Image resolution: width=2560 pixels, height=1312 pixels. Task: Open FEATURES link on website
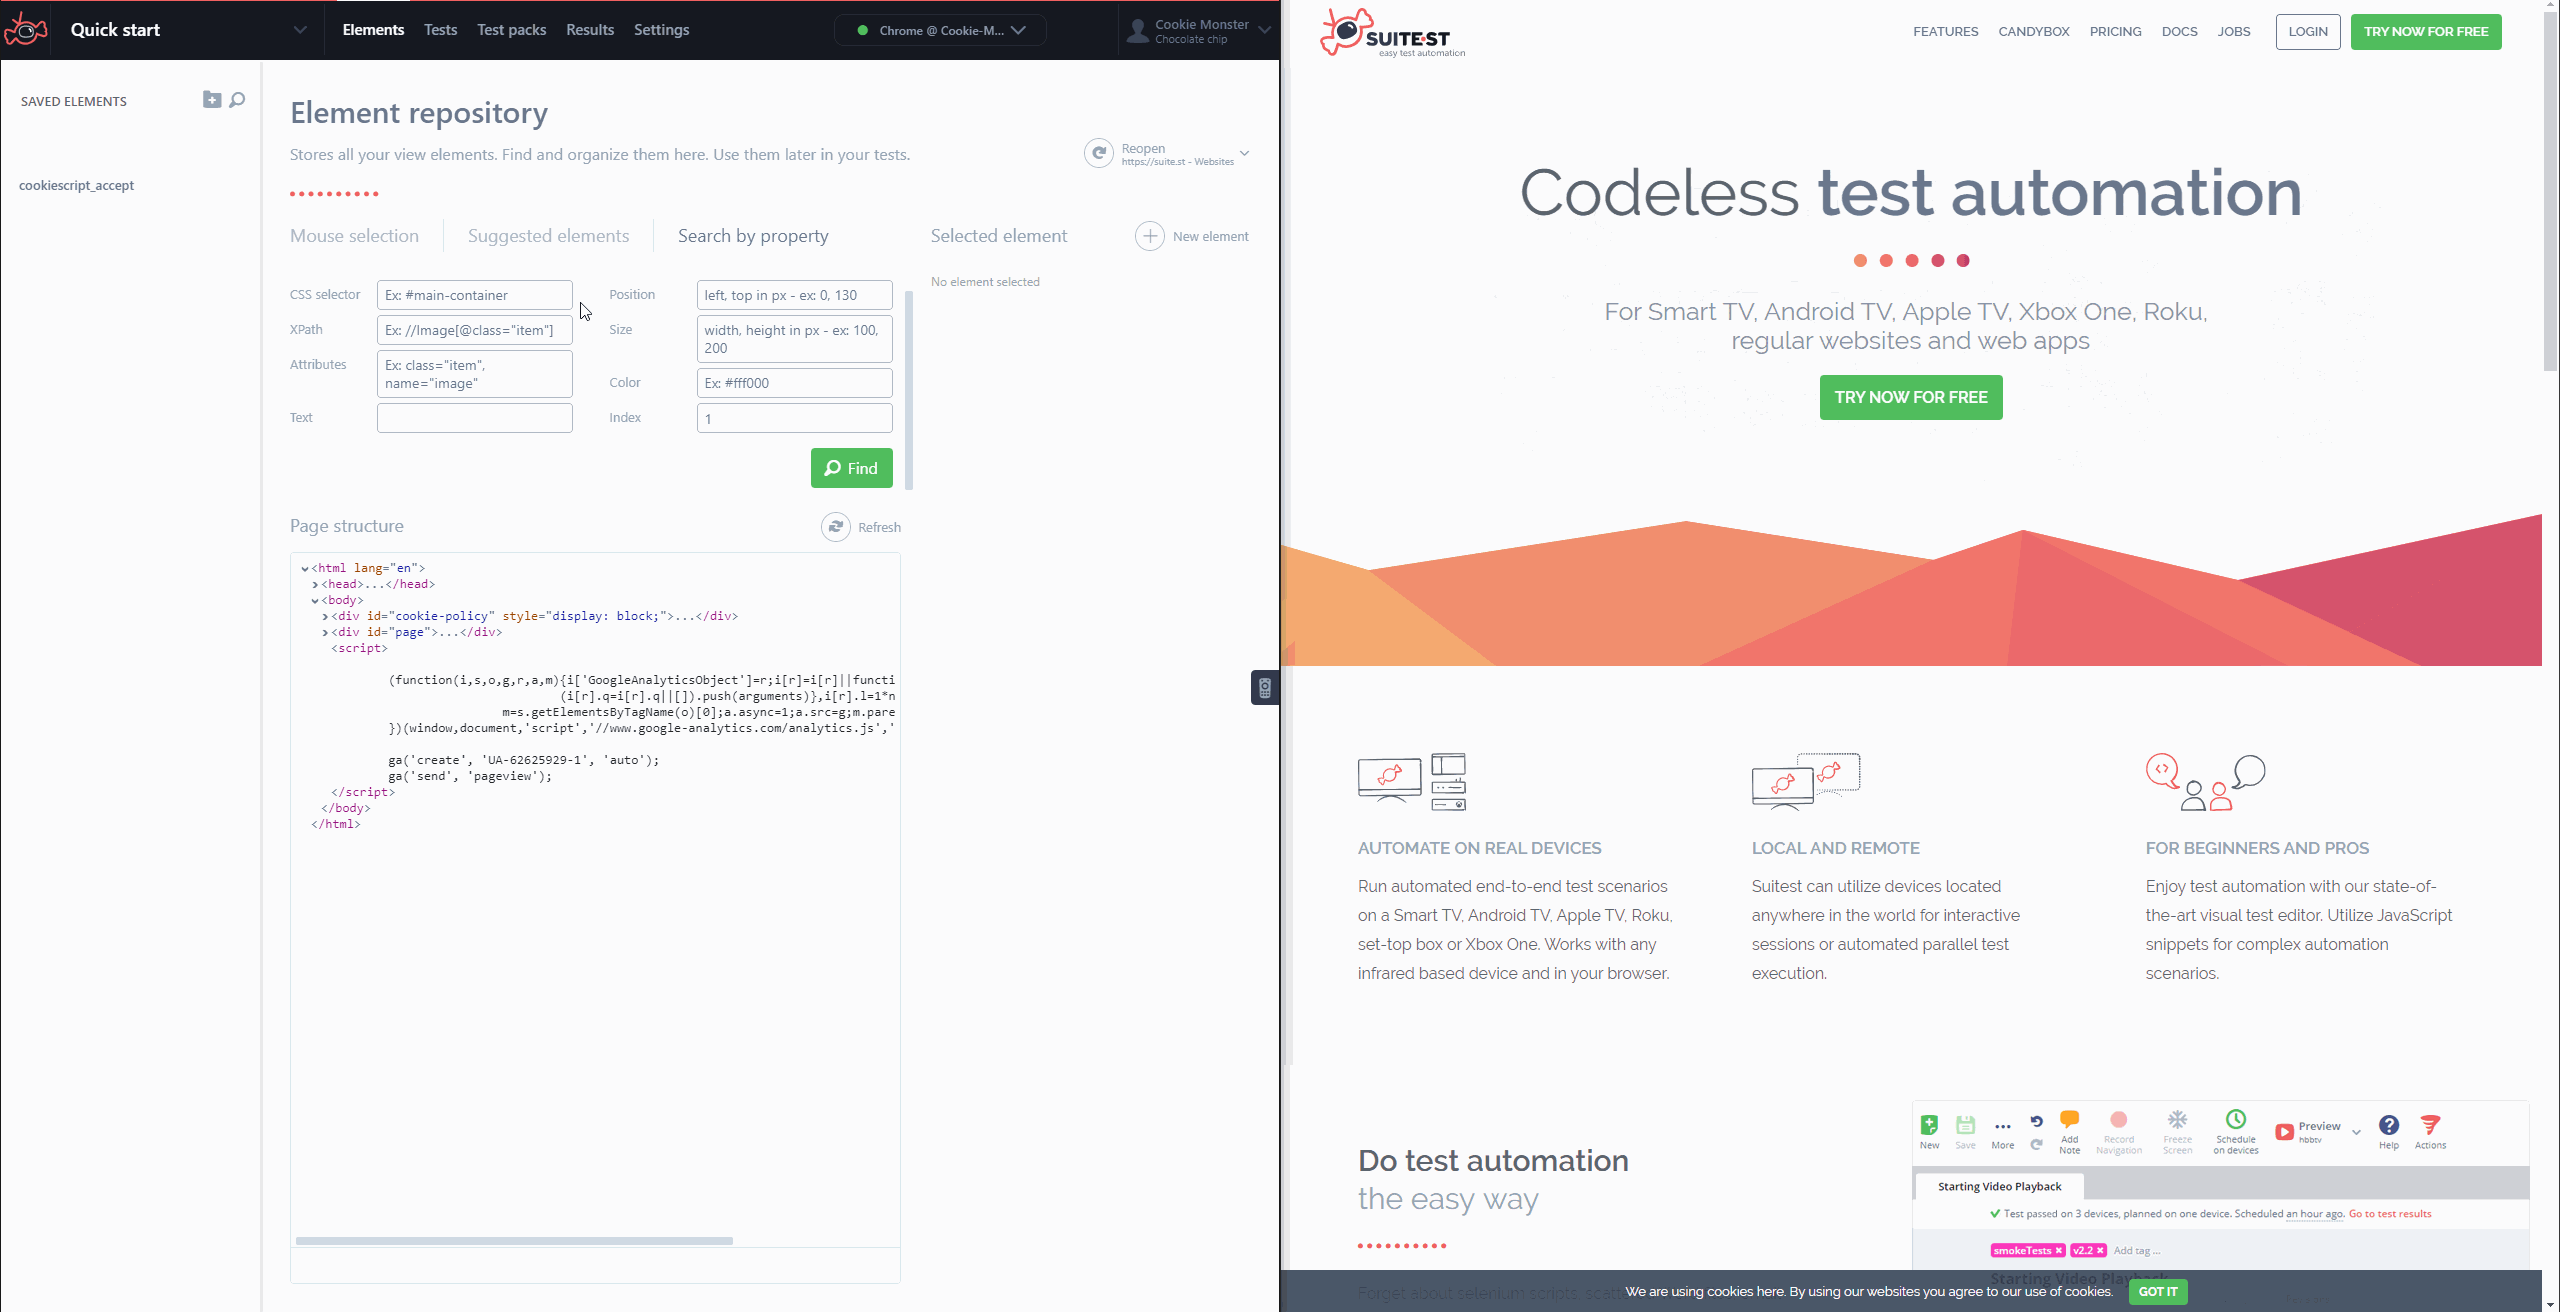tap(1945, 32)
